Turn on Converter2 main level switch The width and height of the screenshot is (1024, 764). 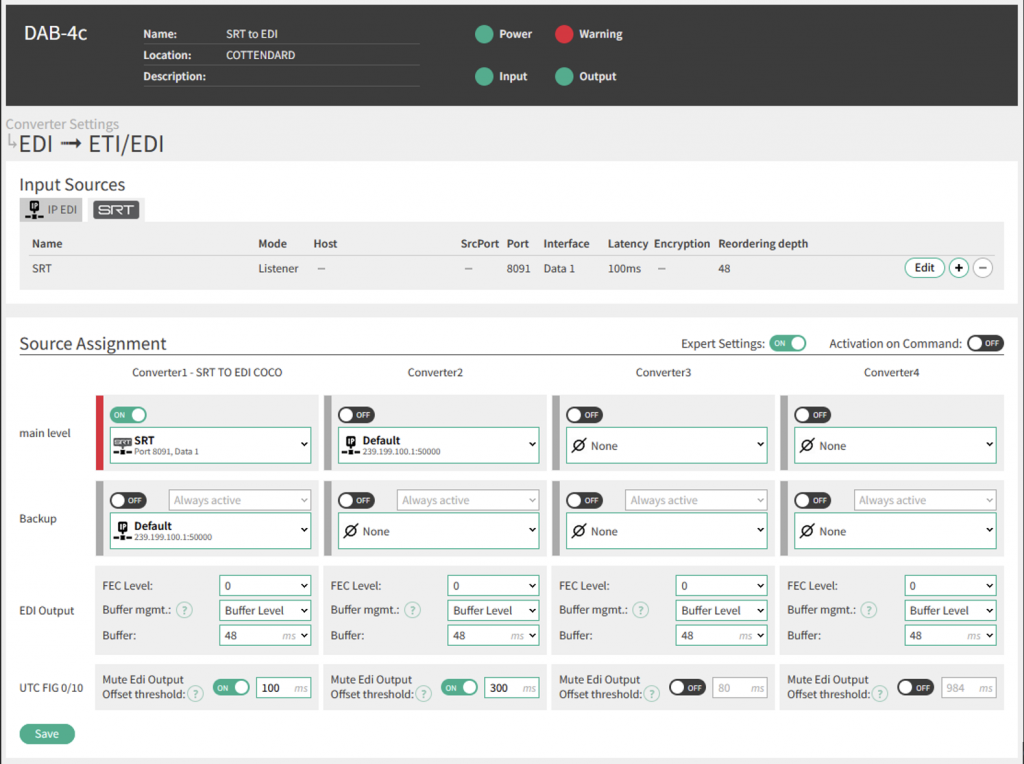pos(357,415)
